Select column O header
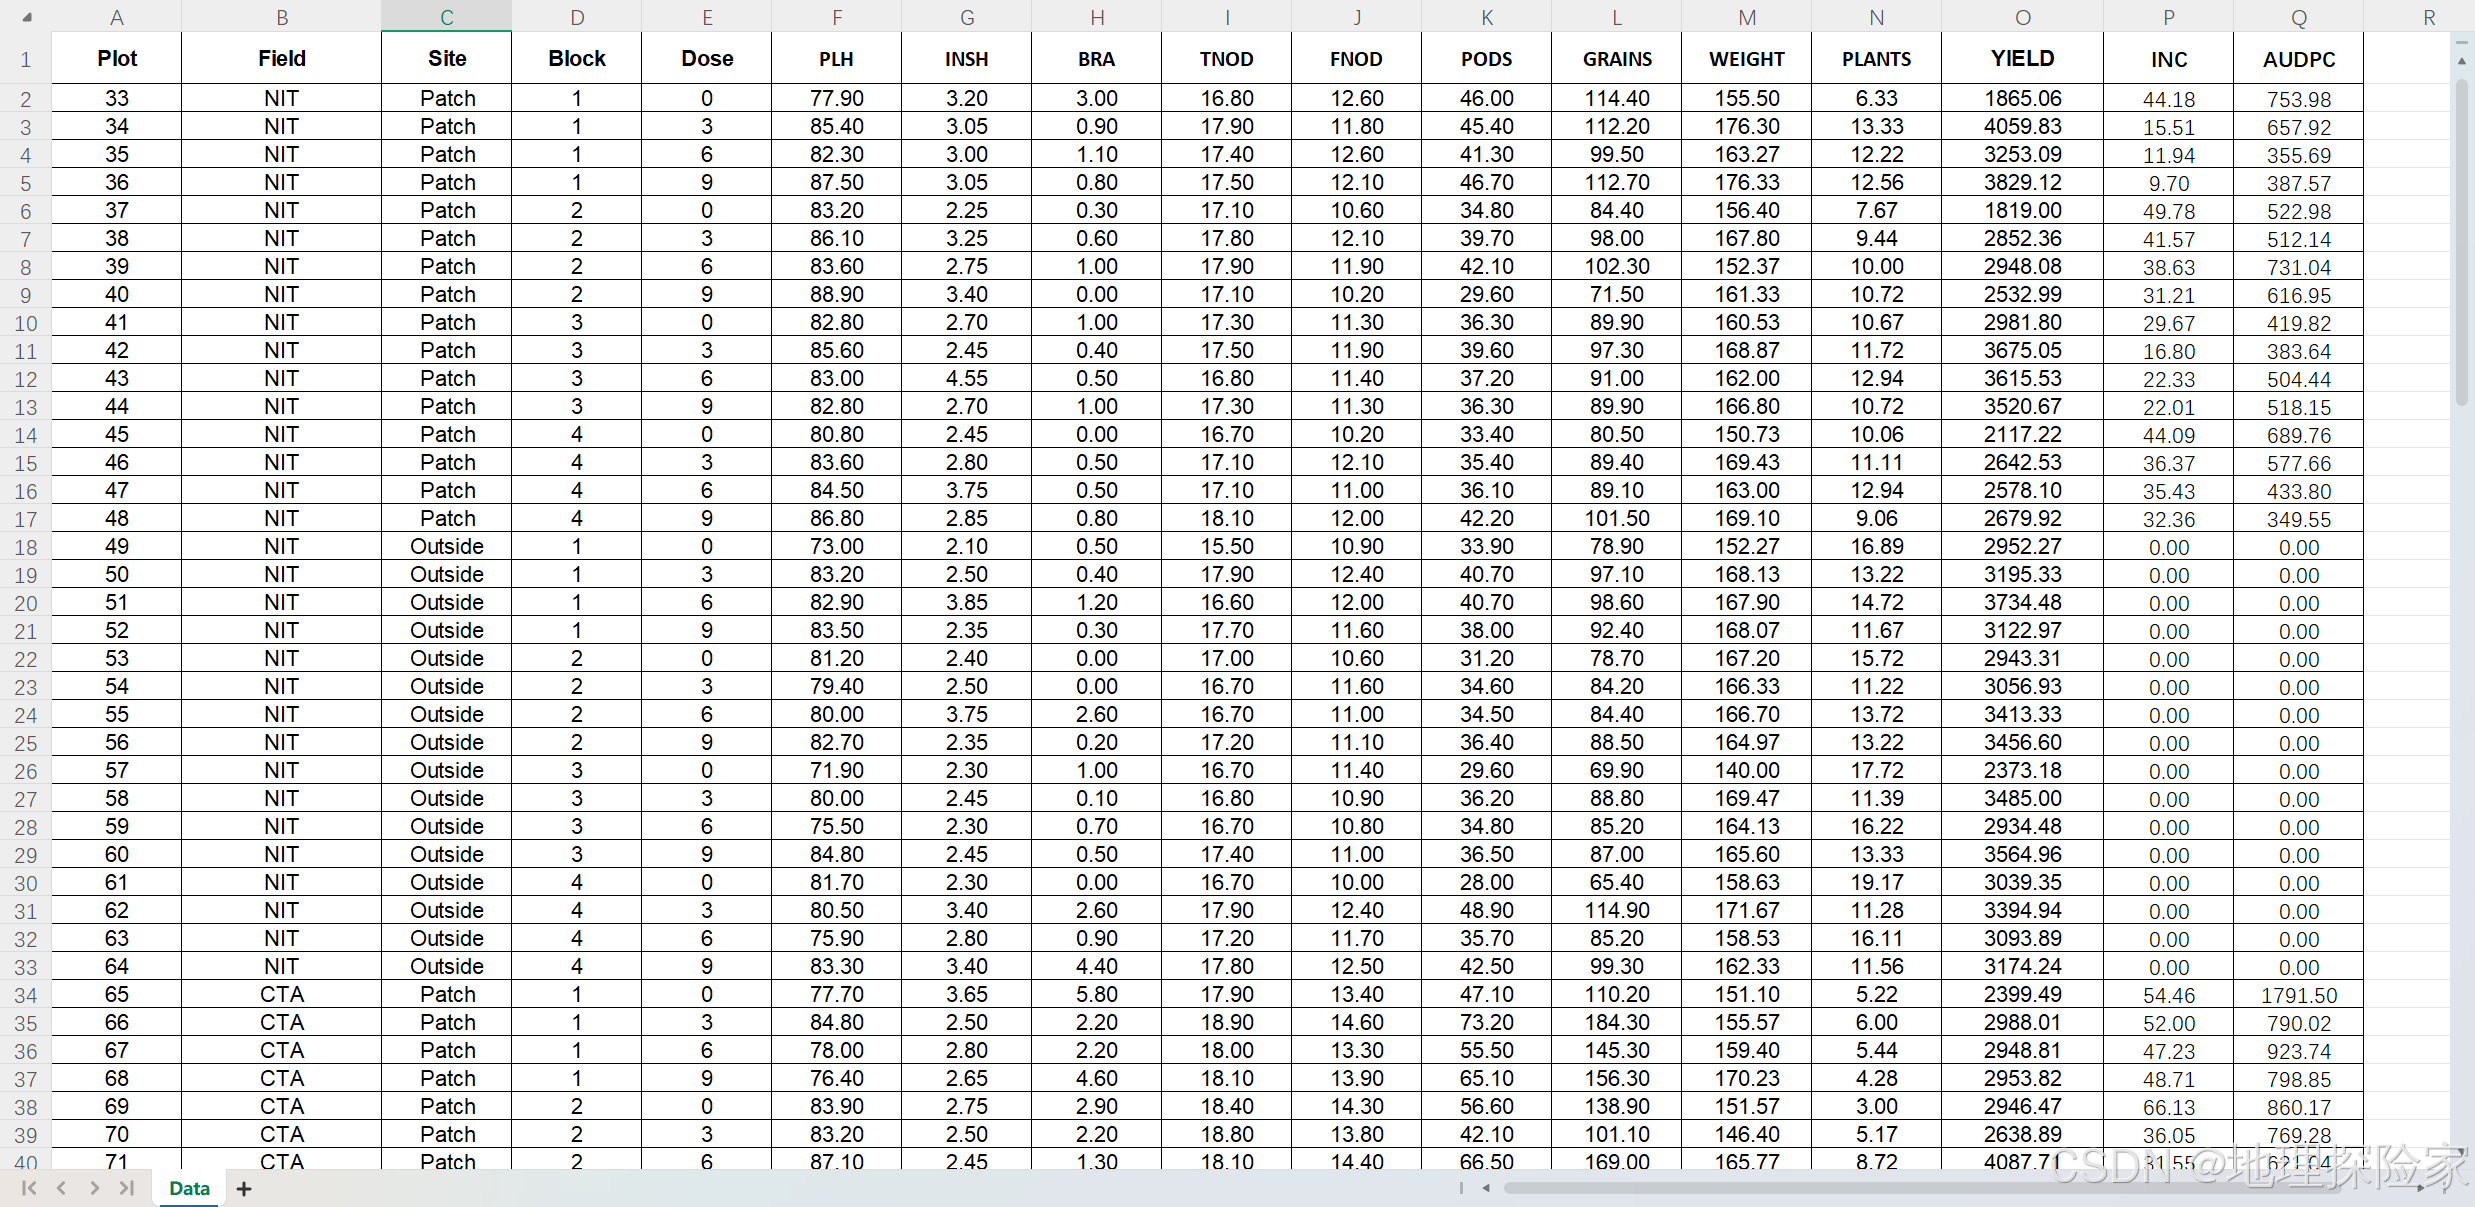This screenshot has height=1207, width=2475. (2022, 17)
